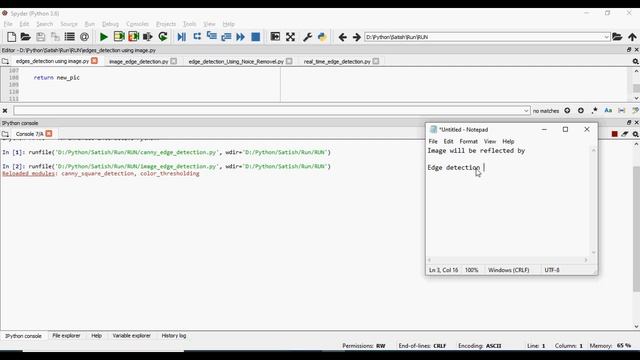
Task: Click the save all files icon
Action: coord(55,37)
